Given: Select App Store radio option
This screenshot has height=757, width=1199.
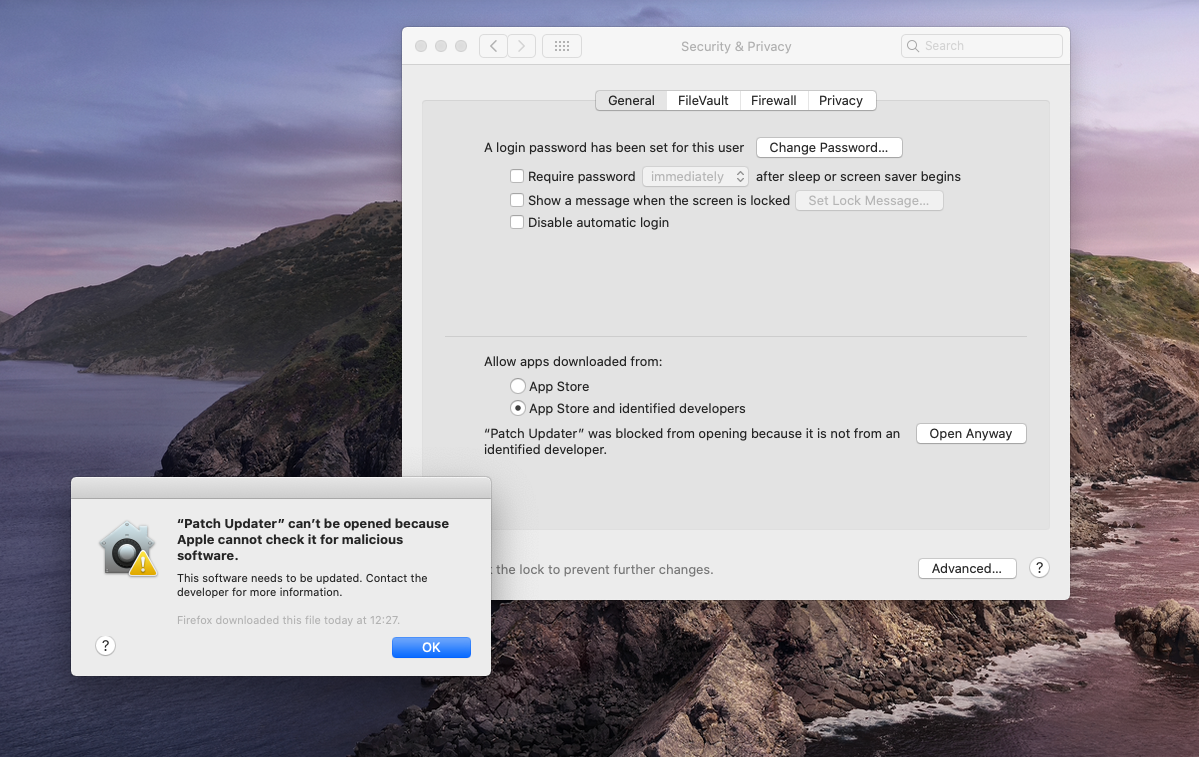Looking at the screenshot, I should coord(518,386).
